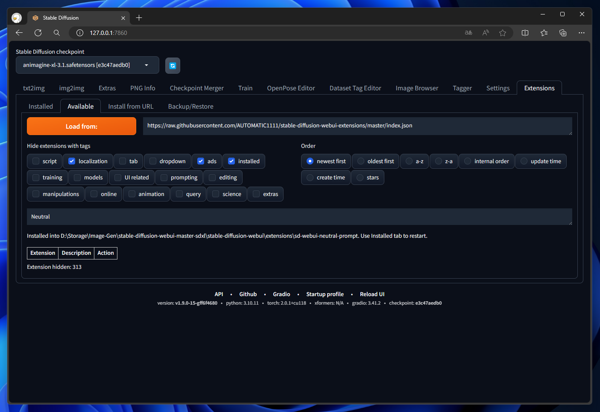This screenshot has height=412, width=600.
Task: Enable the training tag checkbox
Action: tap(36, 178)
